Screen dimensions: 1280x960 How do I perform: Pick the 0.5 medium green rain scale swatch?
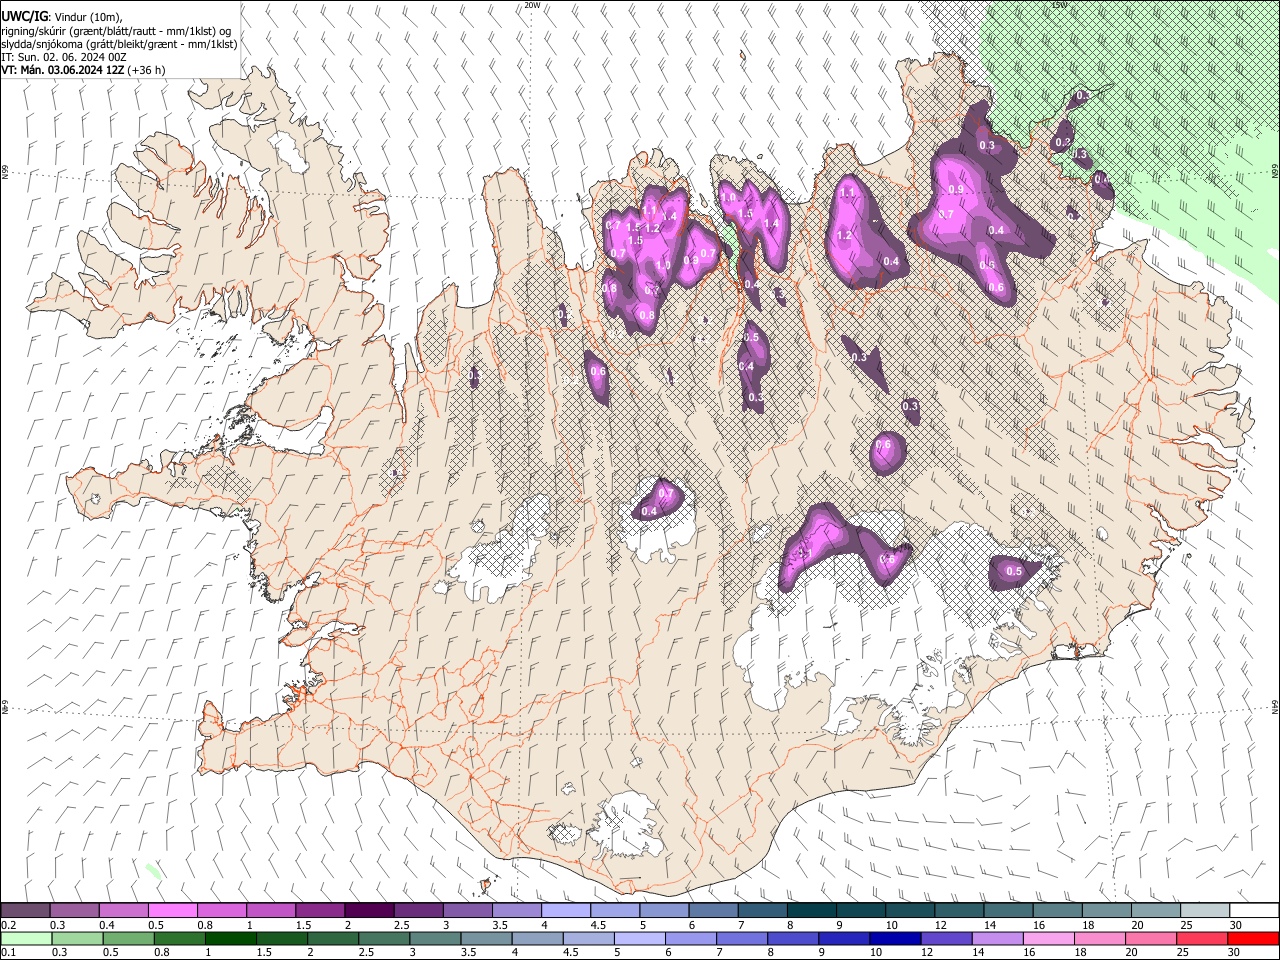[x=127, y=938]
